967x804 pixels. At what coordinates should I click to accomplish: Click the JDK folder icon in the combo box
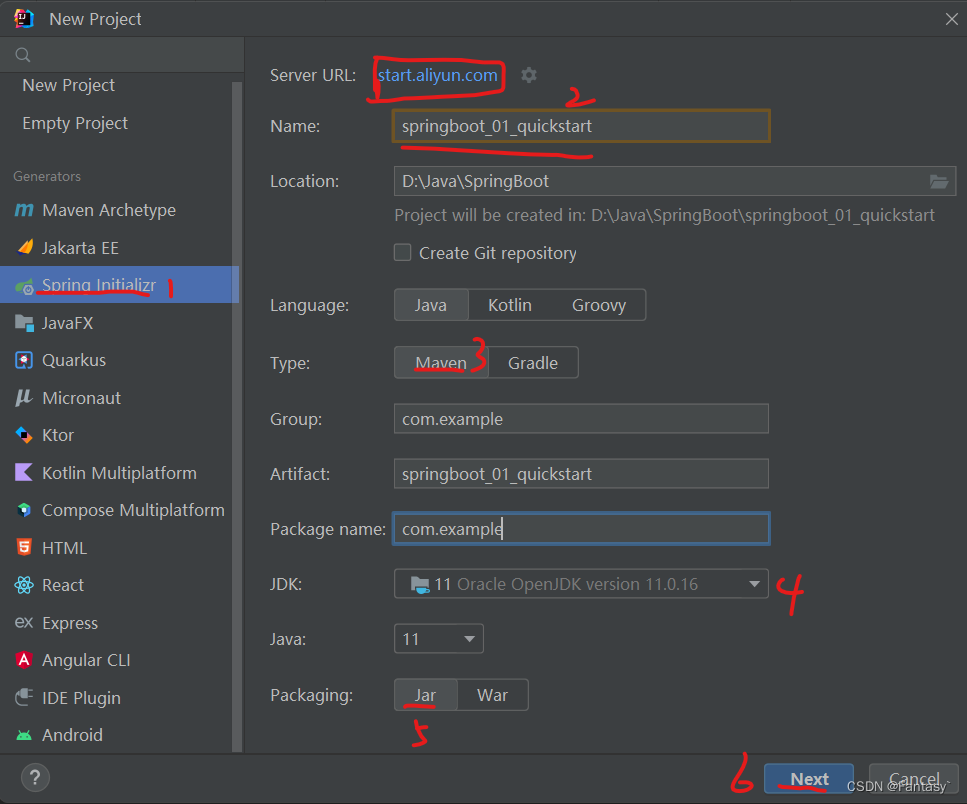coord(420,585)
